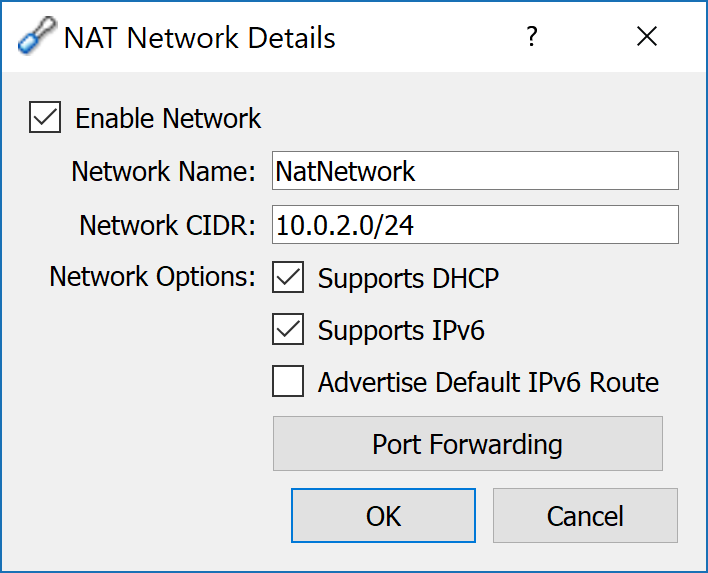The width and height of the screenshot is (708, 573).
Task: Click the Enable Network label text
Action: click(x=168, y=118)
